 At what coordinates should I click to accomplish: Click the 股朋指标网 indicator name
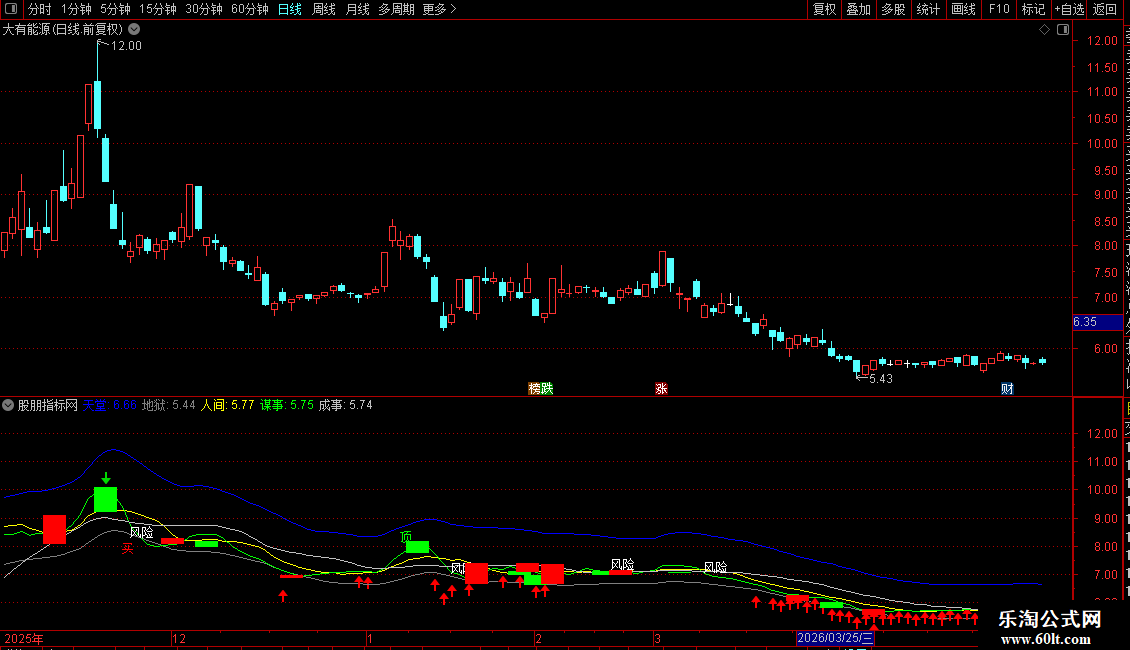tap(48, 405)
